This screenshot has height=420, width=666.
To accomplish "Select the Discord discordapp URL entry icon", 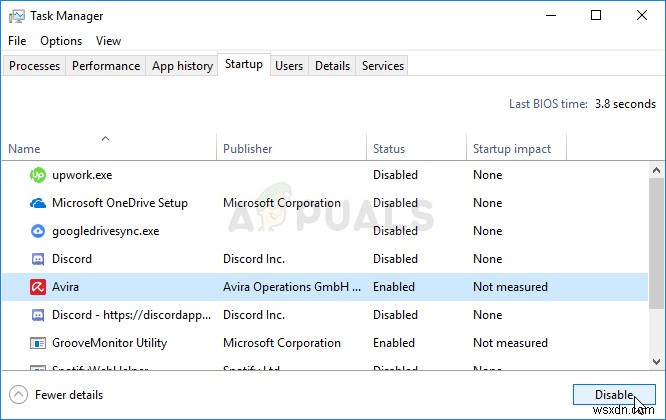I will click(x=38, y=315).
